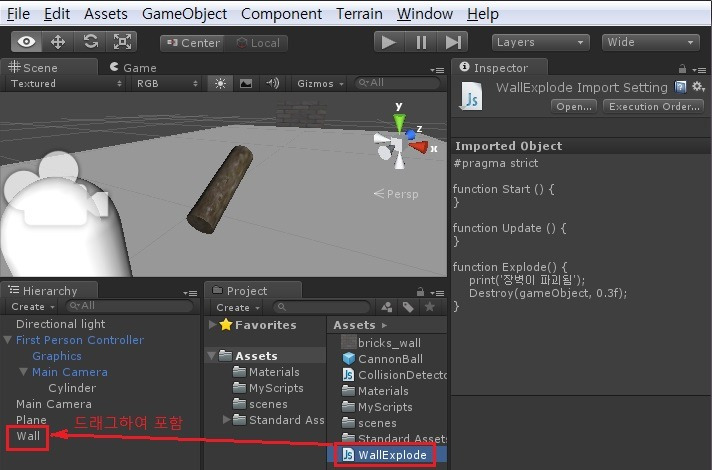This screenshot has width=712, height=470.
Task: Start Play mode
Action: pyautogui.click(x=389, y=42)
